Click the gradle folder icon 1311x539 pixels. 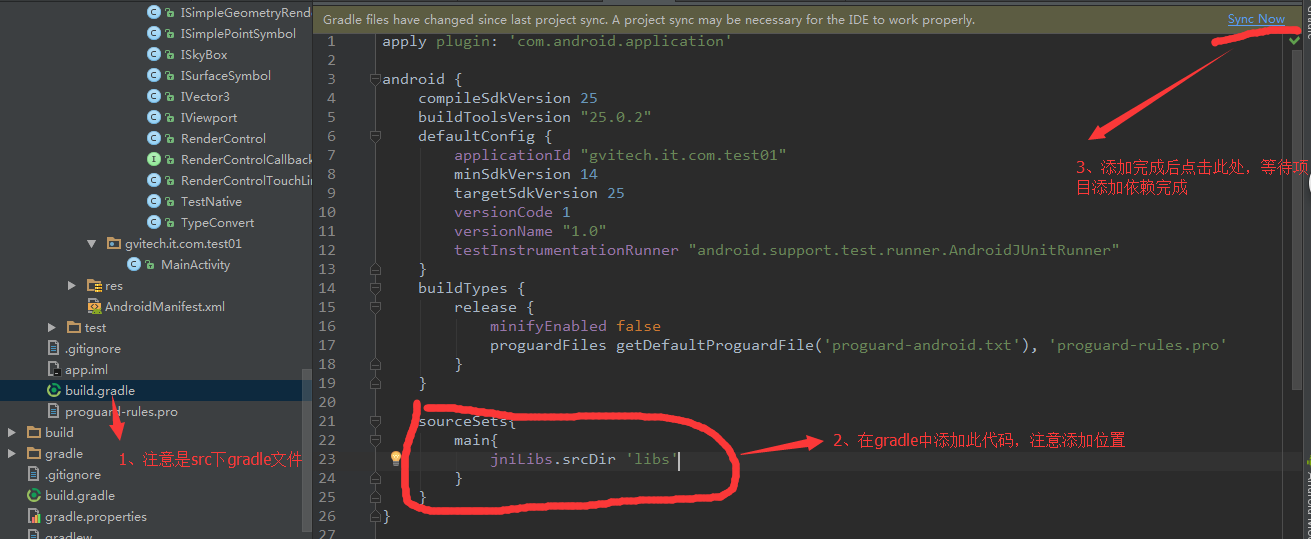34,453
